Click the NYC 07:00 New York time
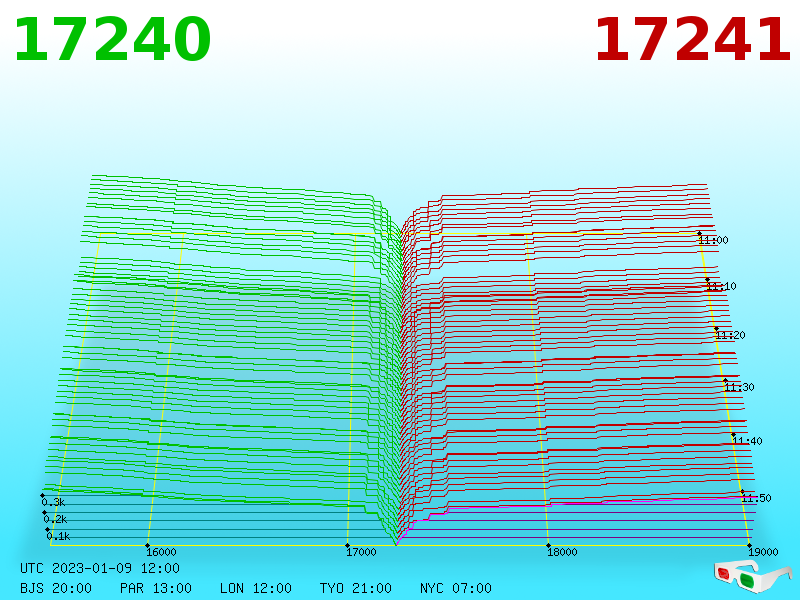Image resolution: width=800 pixels, height=600 pixels. point(456,588)
